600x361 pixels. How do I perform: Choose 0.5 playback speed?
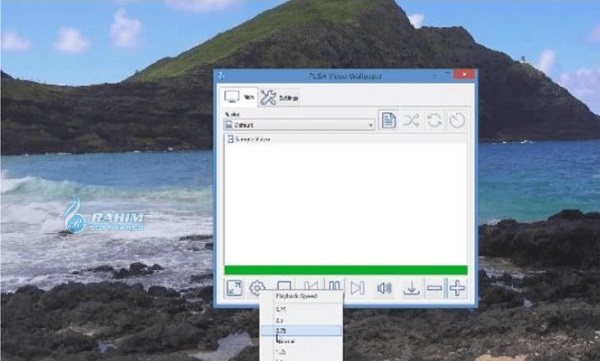tap(301, 320)
